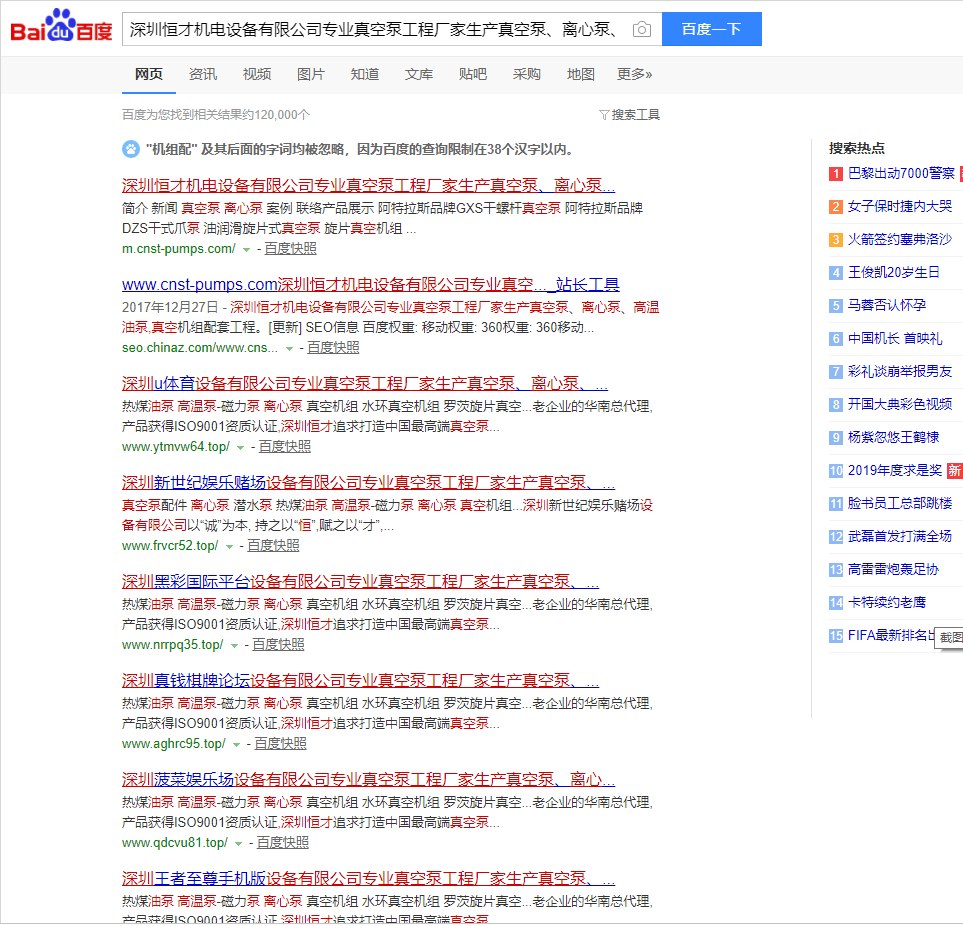Expand dropdown next to www.frvcr52.top
Viewport: 963px width, 926px height.
[x=229, y=546]
